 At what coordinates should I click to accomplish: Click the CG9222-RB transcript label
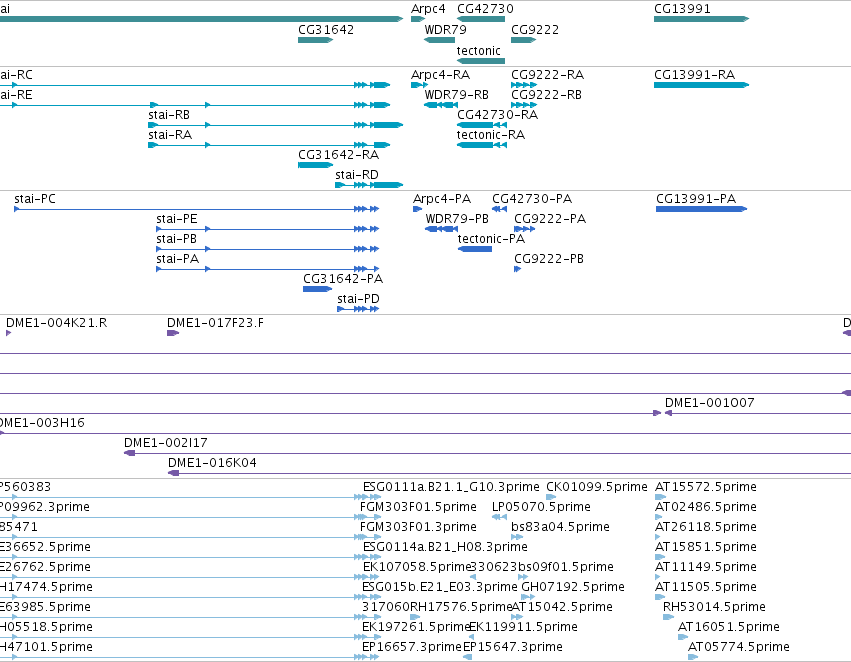coord(547,95)
